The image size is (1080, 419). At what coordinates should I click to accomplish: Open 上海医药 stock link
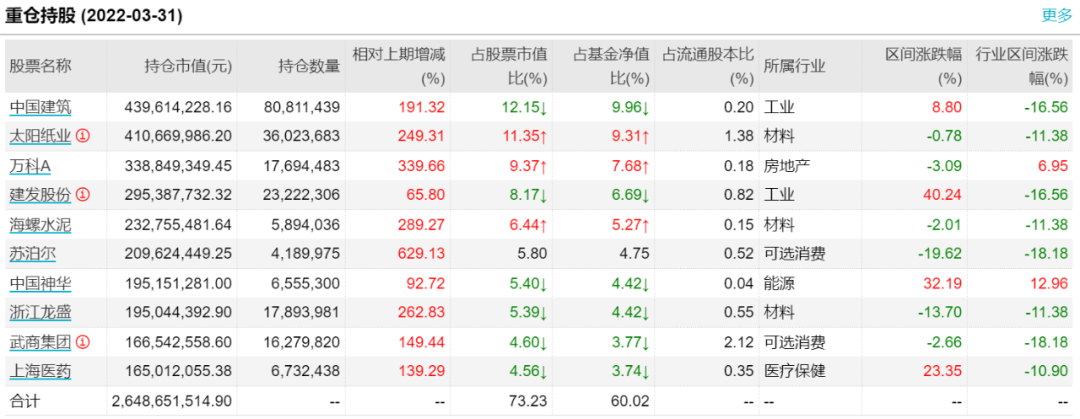pyautogui.click(x=40, y=371)
